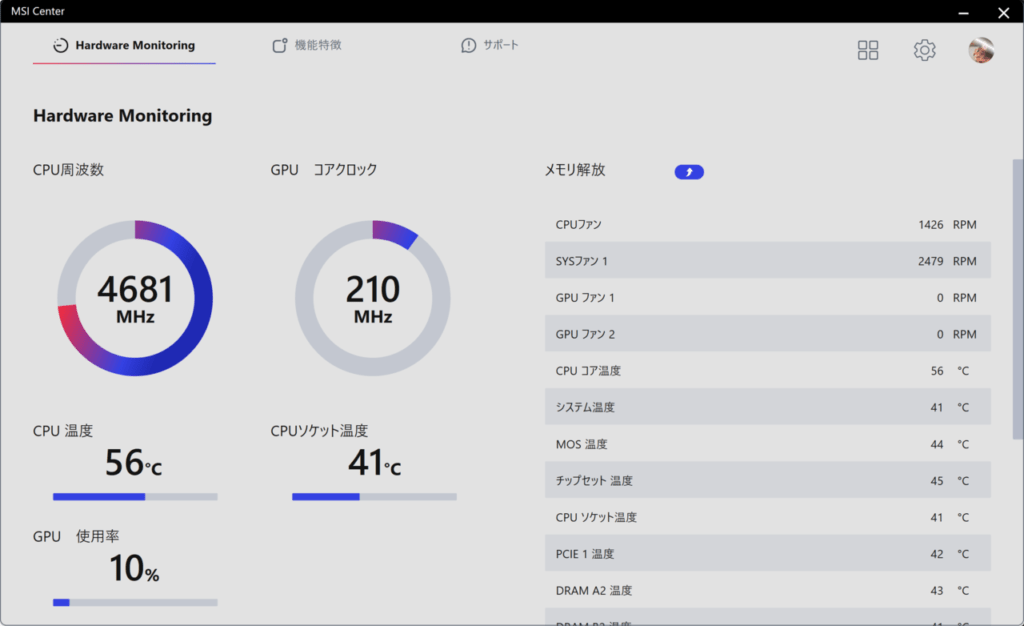Select the SYSファン 1 row
The width and height of the screenshot is (1024, 626).
[x=767, y=261]
